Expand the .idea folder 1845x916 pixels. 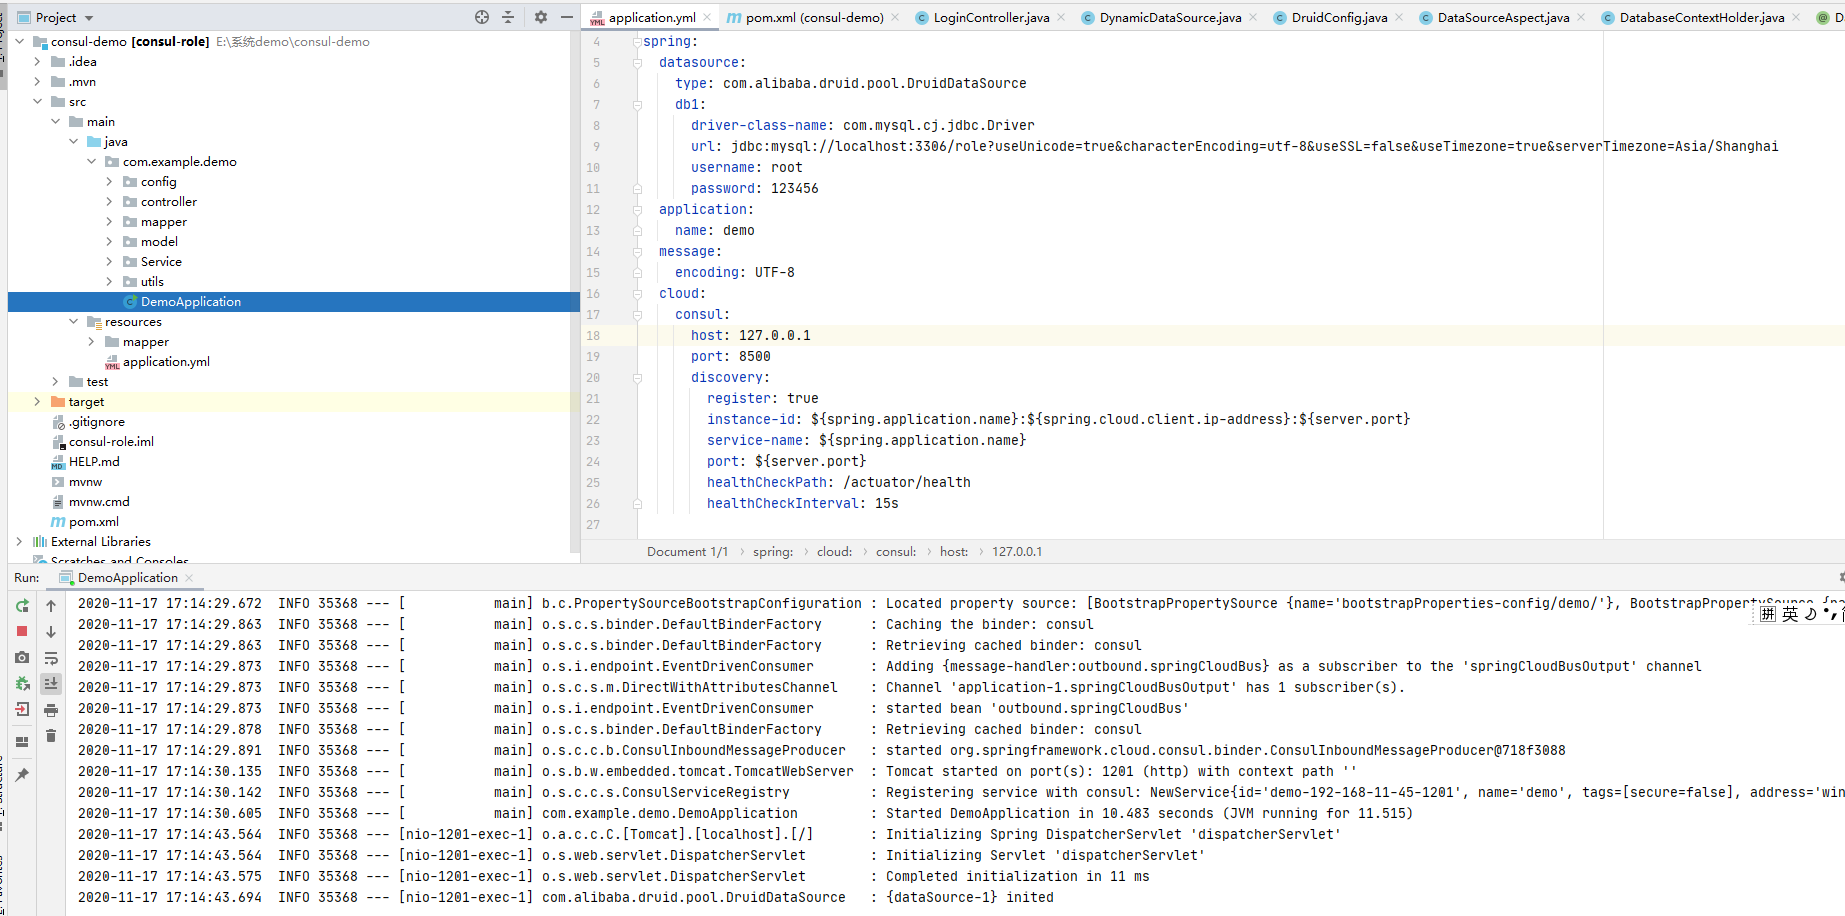(x=38, y=62)
